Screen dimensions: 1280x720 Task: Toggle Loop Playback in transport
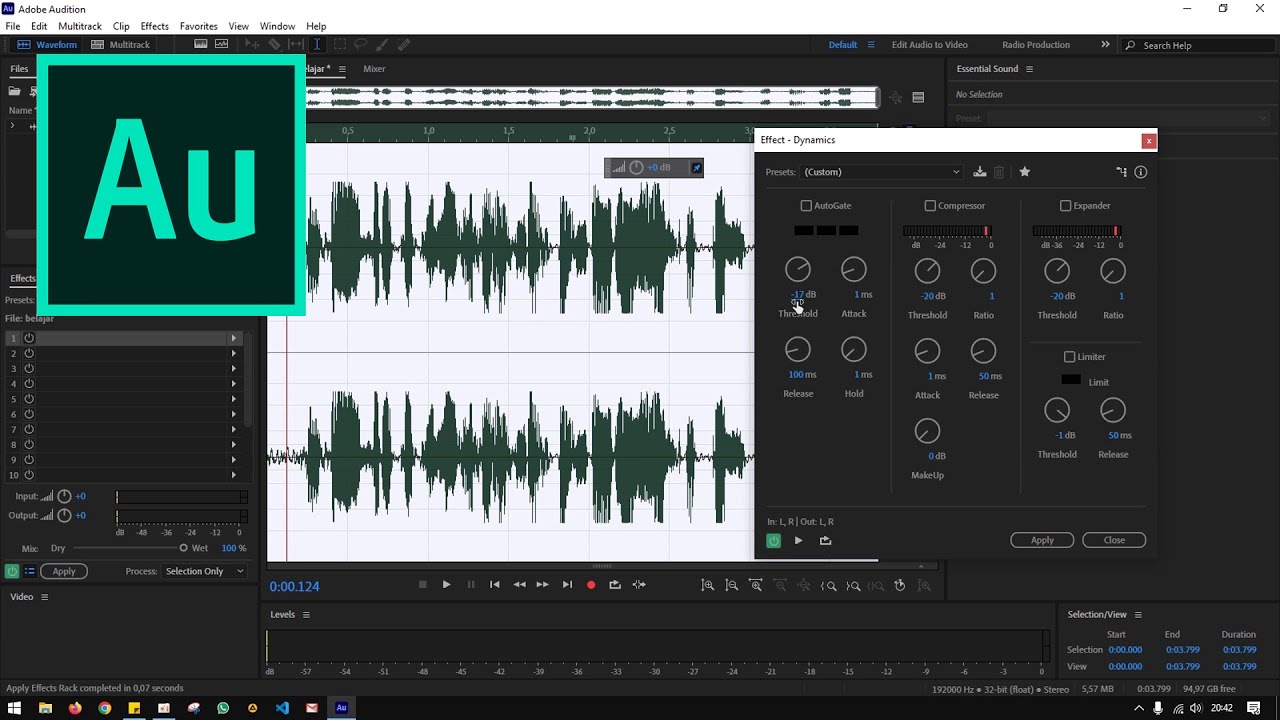615,585
